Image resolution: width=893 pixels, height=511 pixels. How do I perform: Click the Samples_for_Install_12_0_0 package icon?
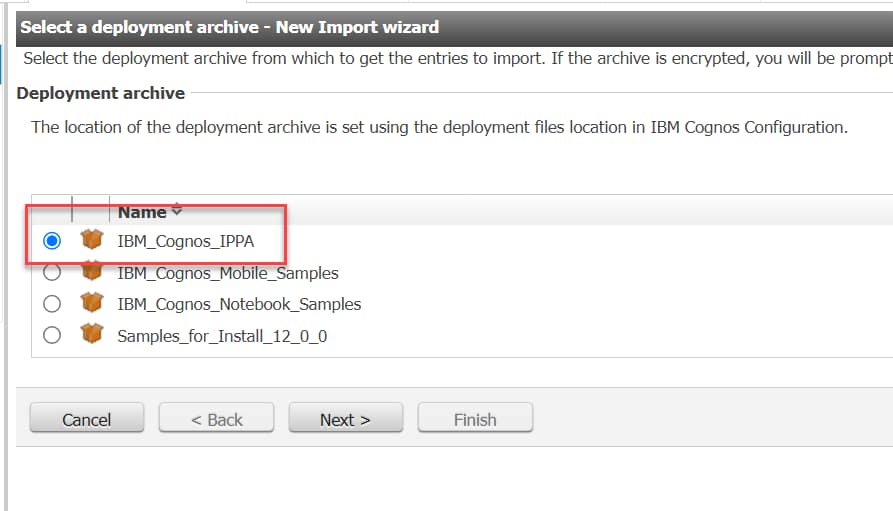[x=92, y=335]
